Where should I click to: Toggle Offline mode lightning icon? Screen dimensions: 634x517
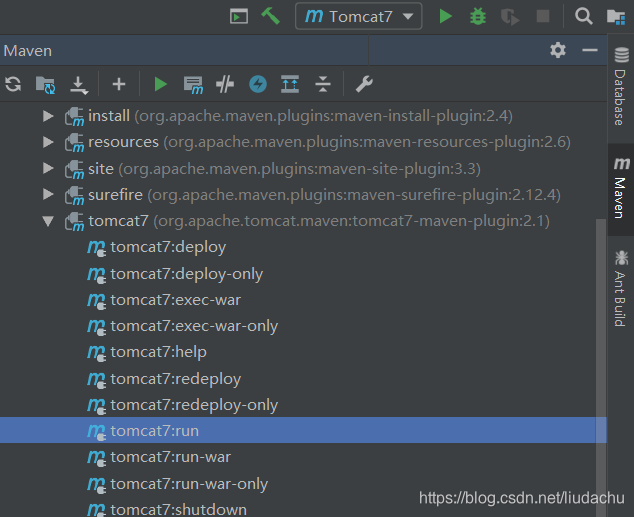[x=258, y=84]
